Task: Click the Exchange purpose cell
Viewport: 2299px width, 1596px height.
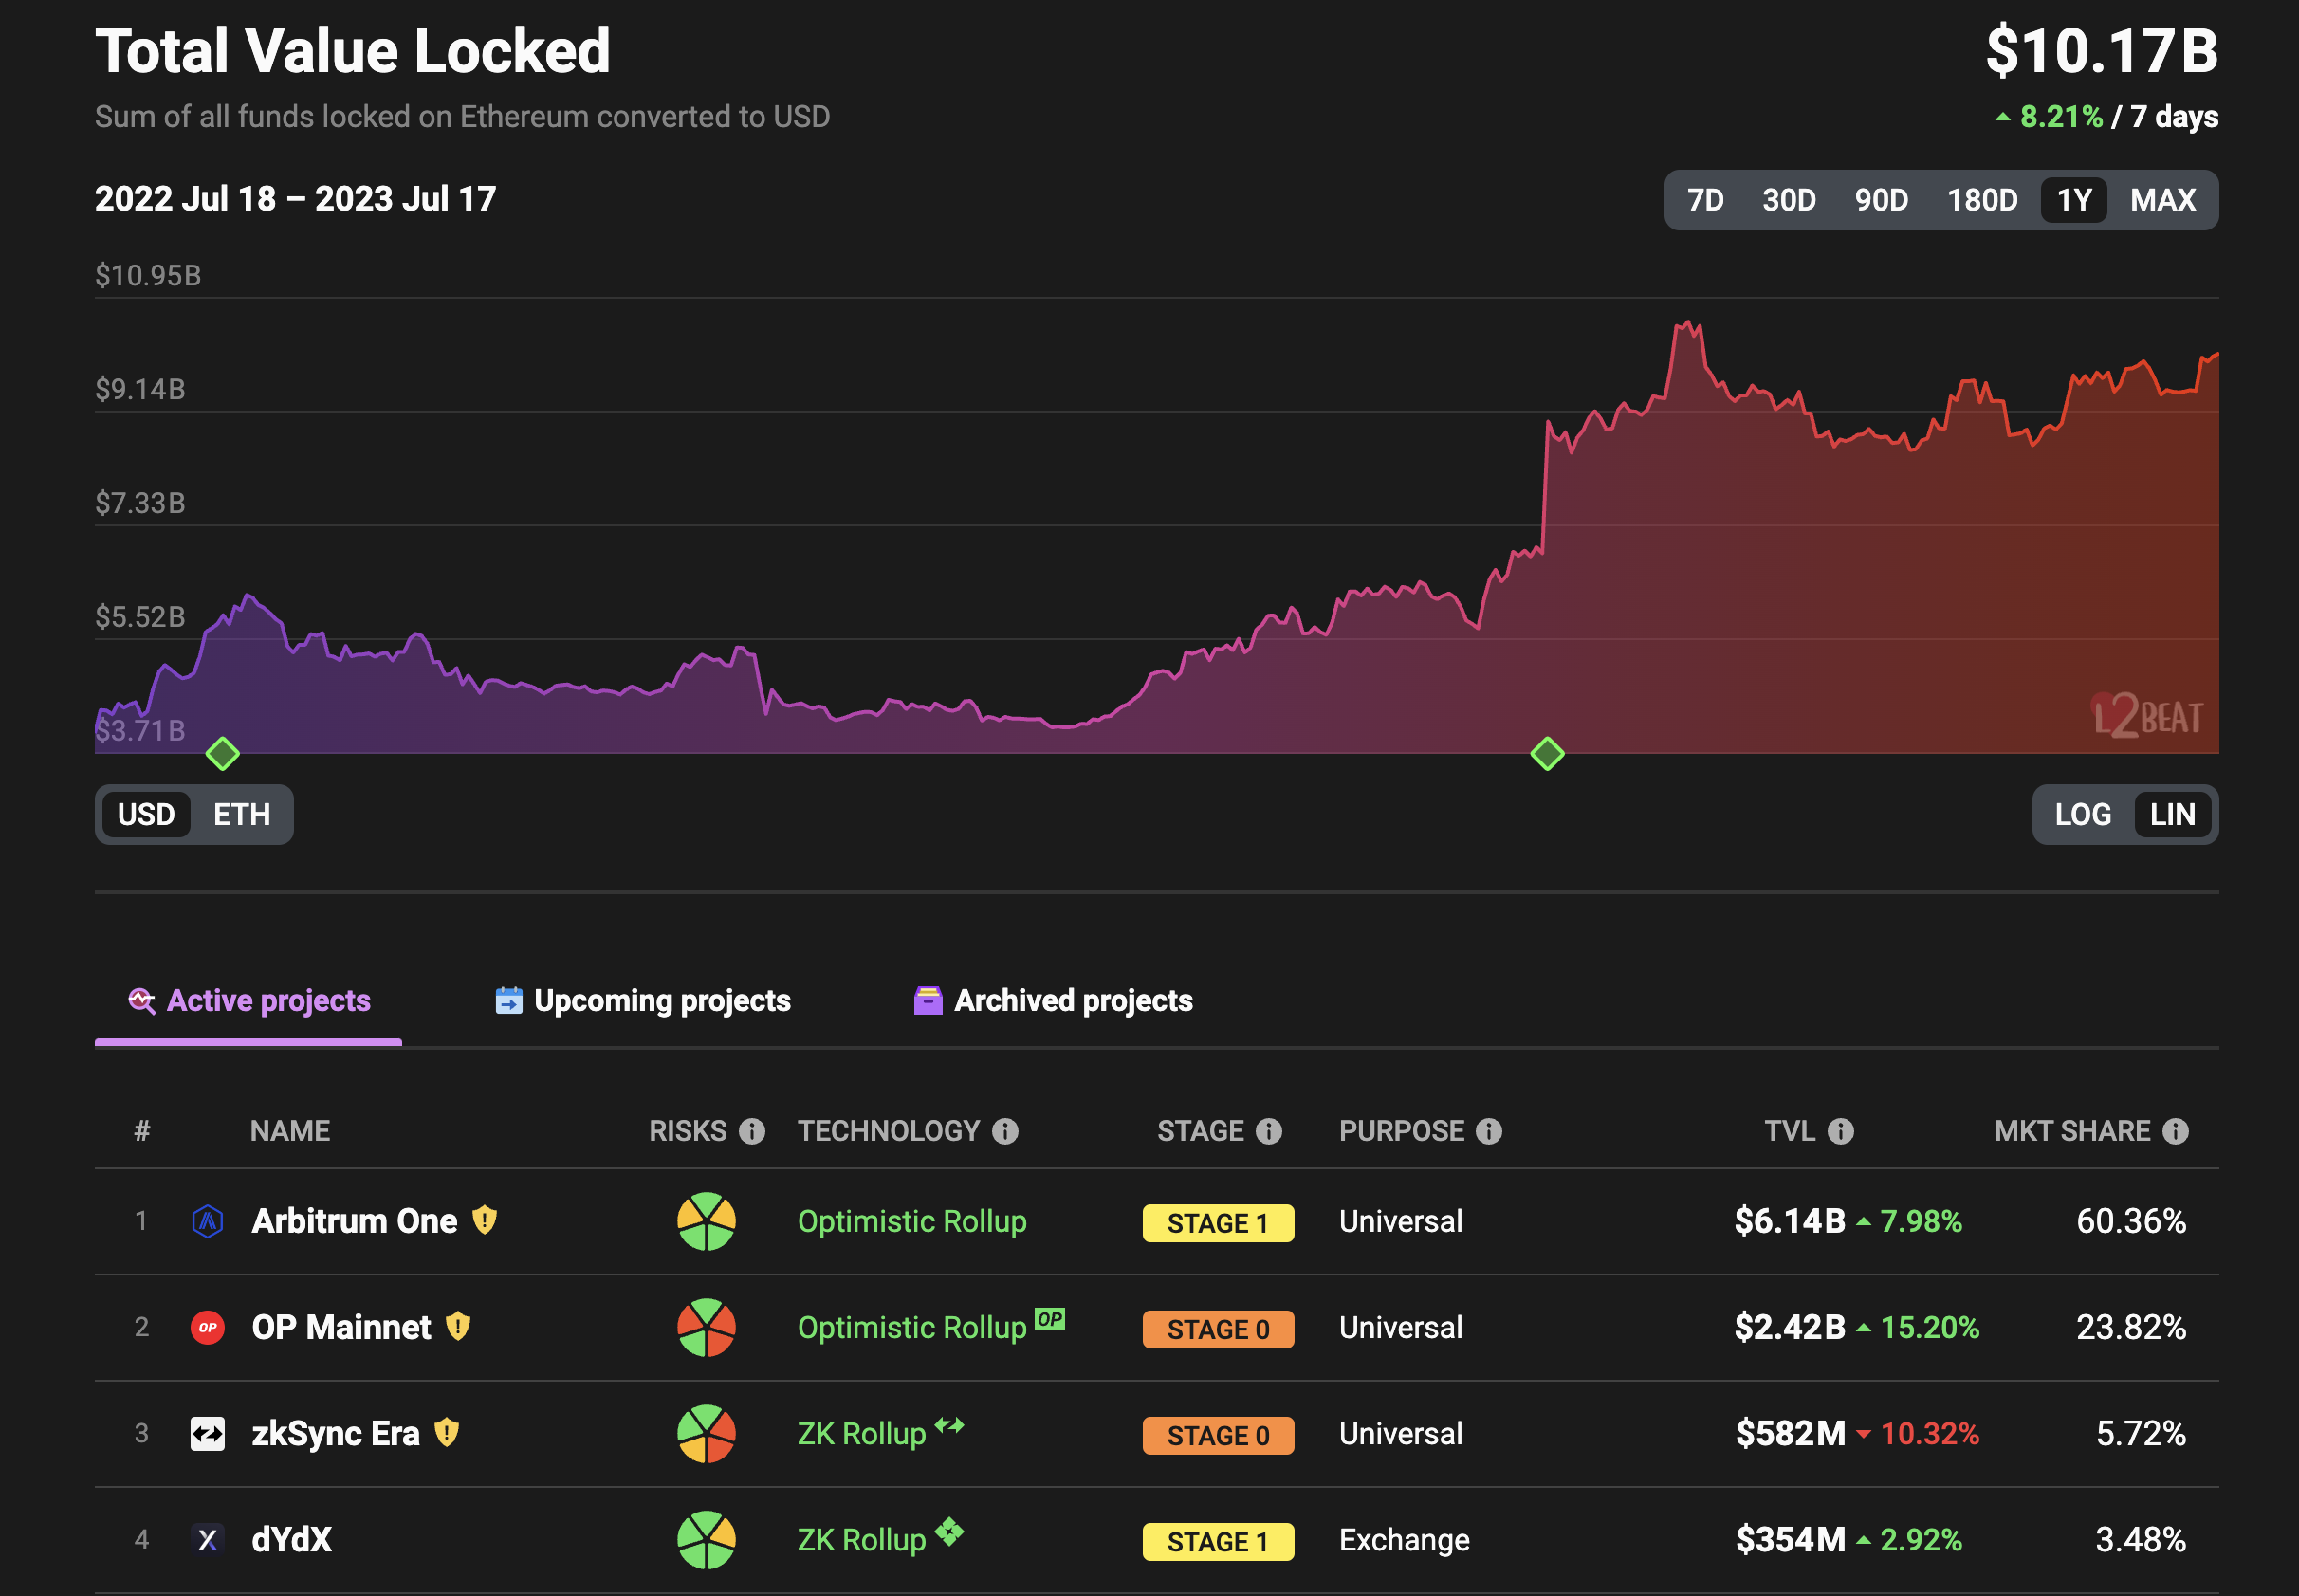Action: pyautogui.click(x=1404, y=1540)
